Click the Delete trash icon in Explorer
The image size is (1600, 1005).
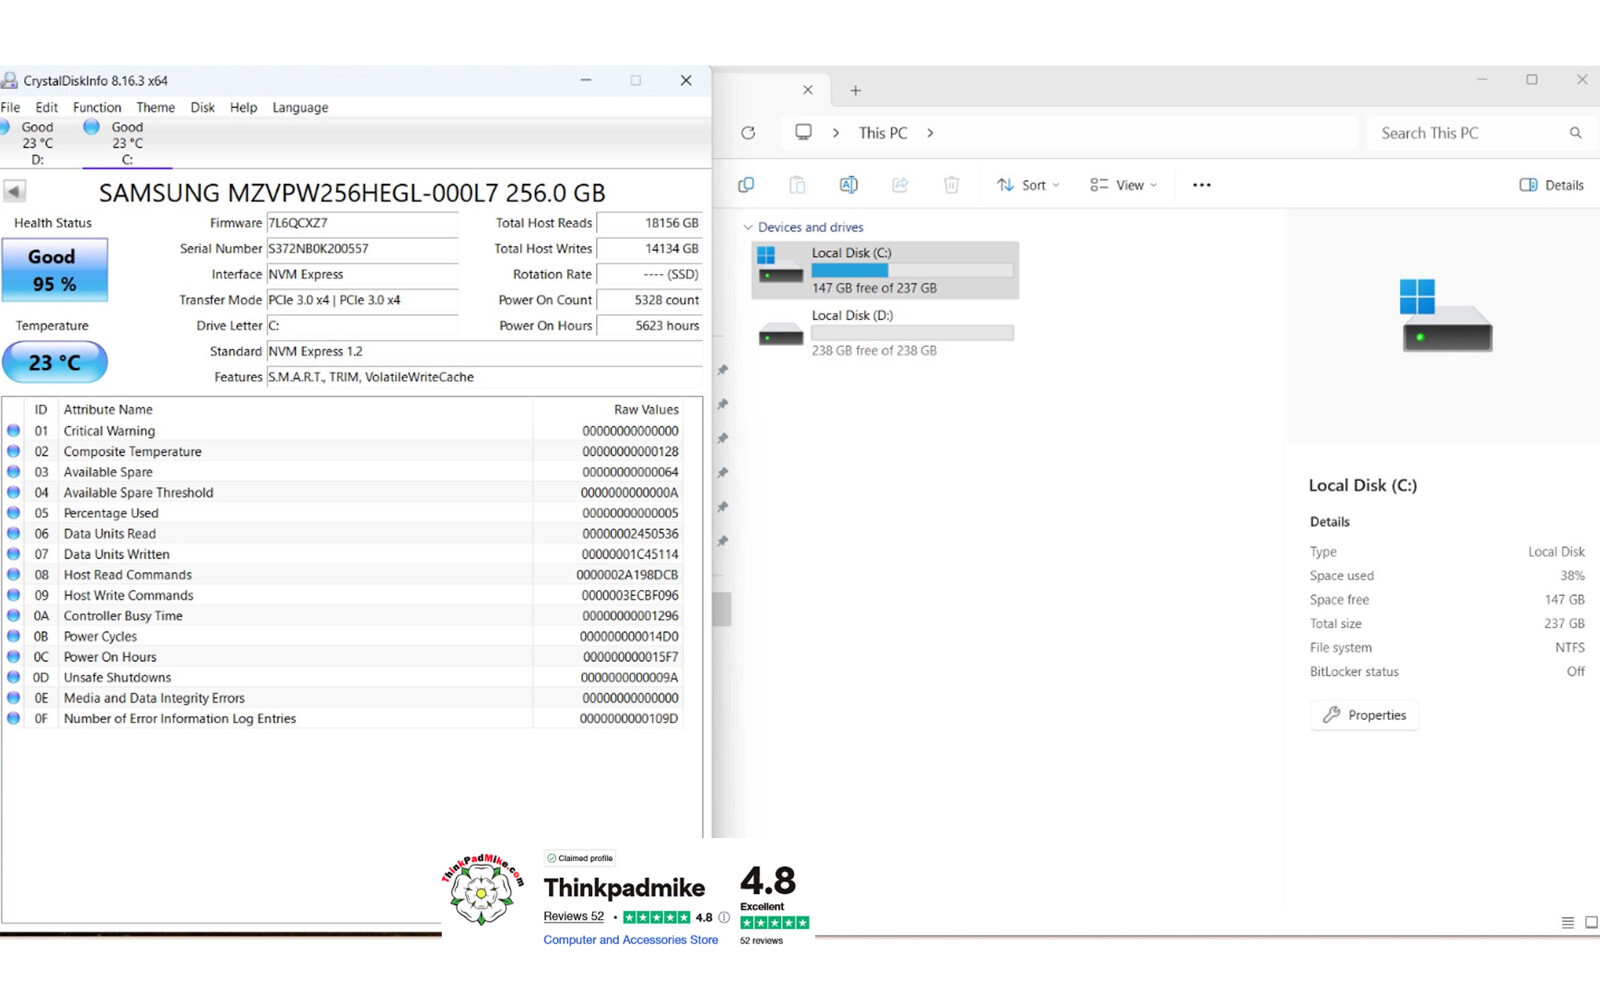coord(951,185)
